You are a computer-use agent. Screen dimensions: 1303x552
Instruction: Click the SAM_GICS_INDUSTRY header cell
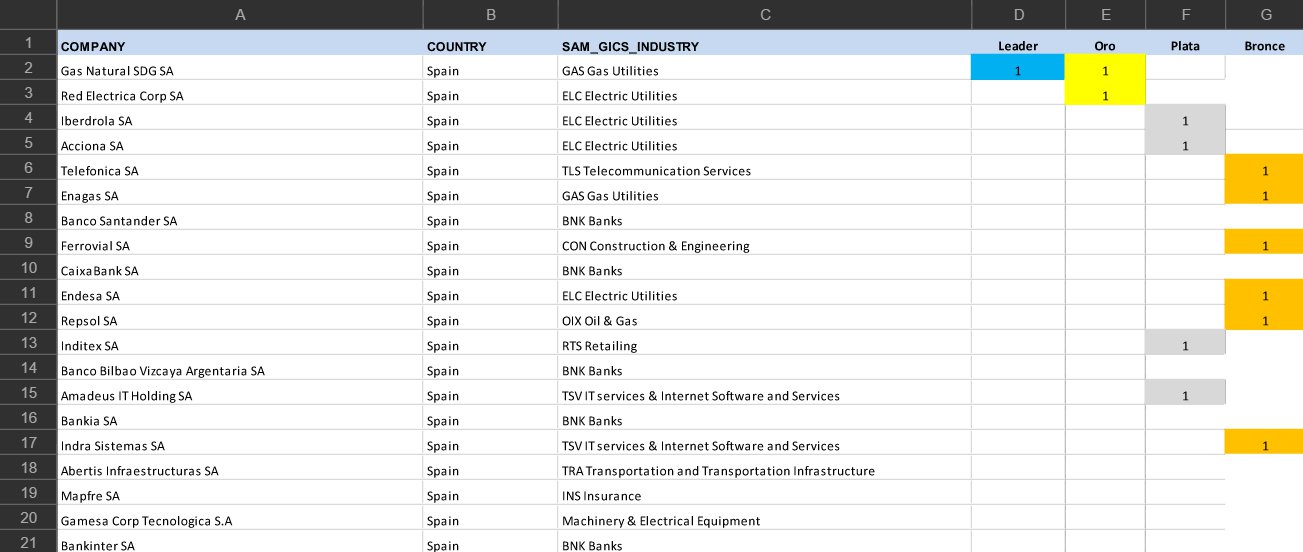pos(765,44)
